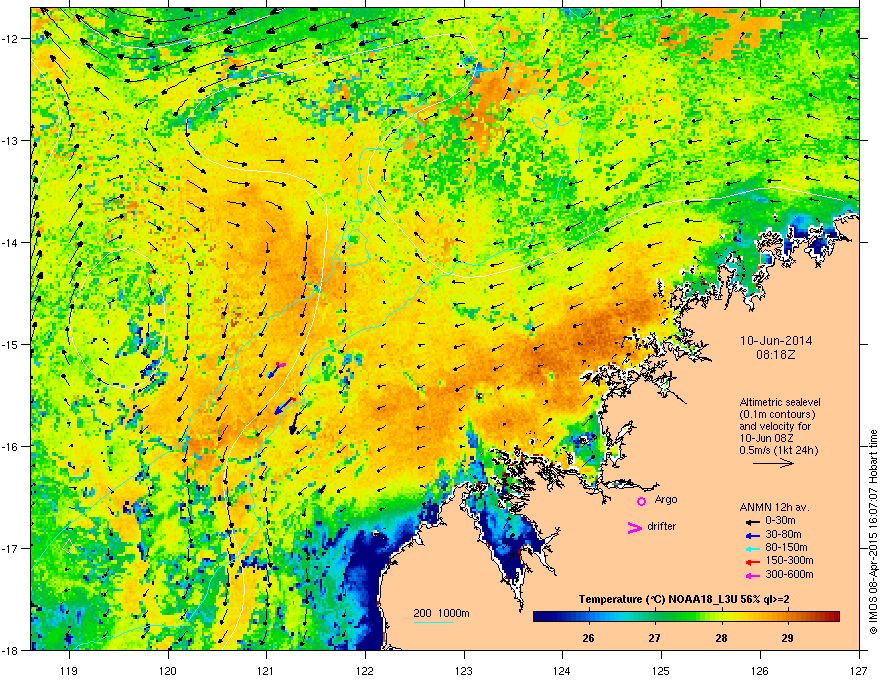Click the '200 1000m' isobath label
The height and width of the screenshot is (680, 880).
[441, 613]
